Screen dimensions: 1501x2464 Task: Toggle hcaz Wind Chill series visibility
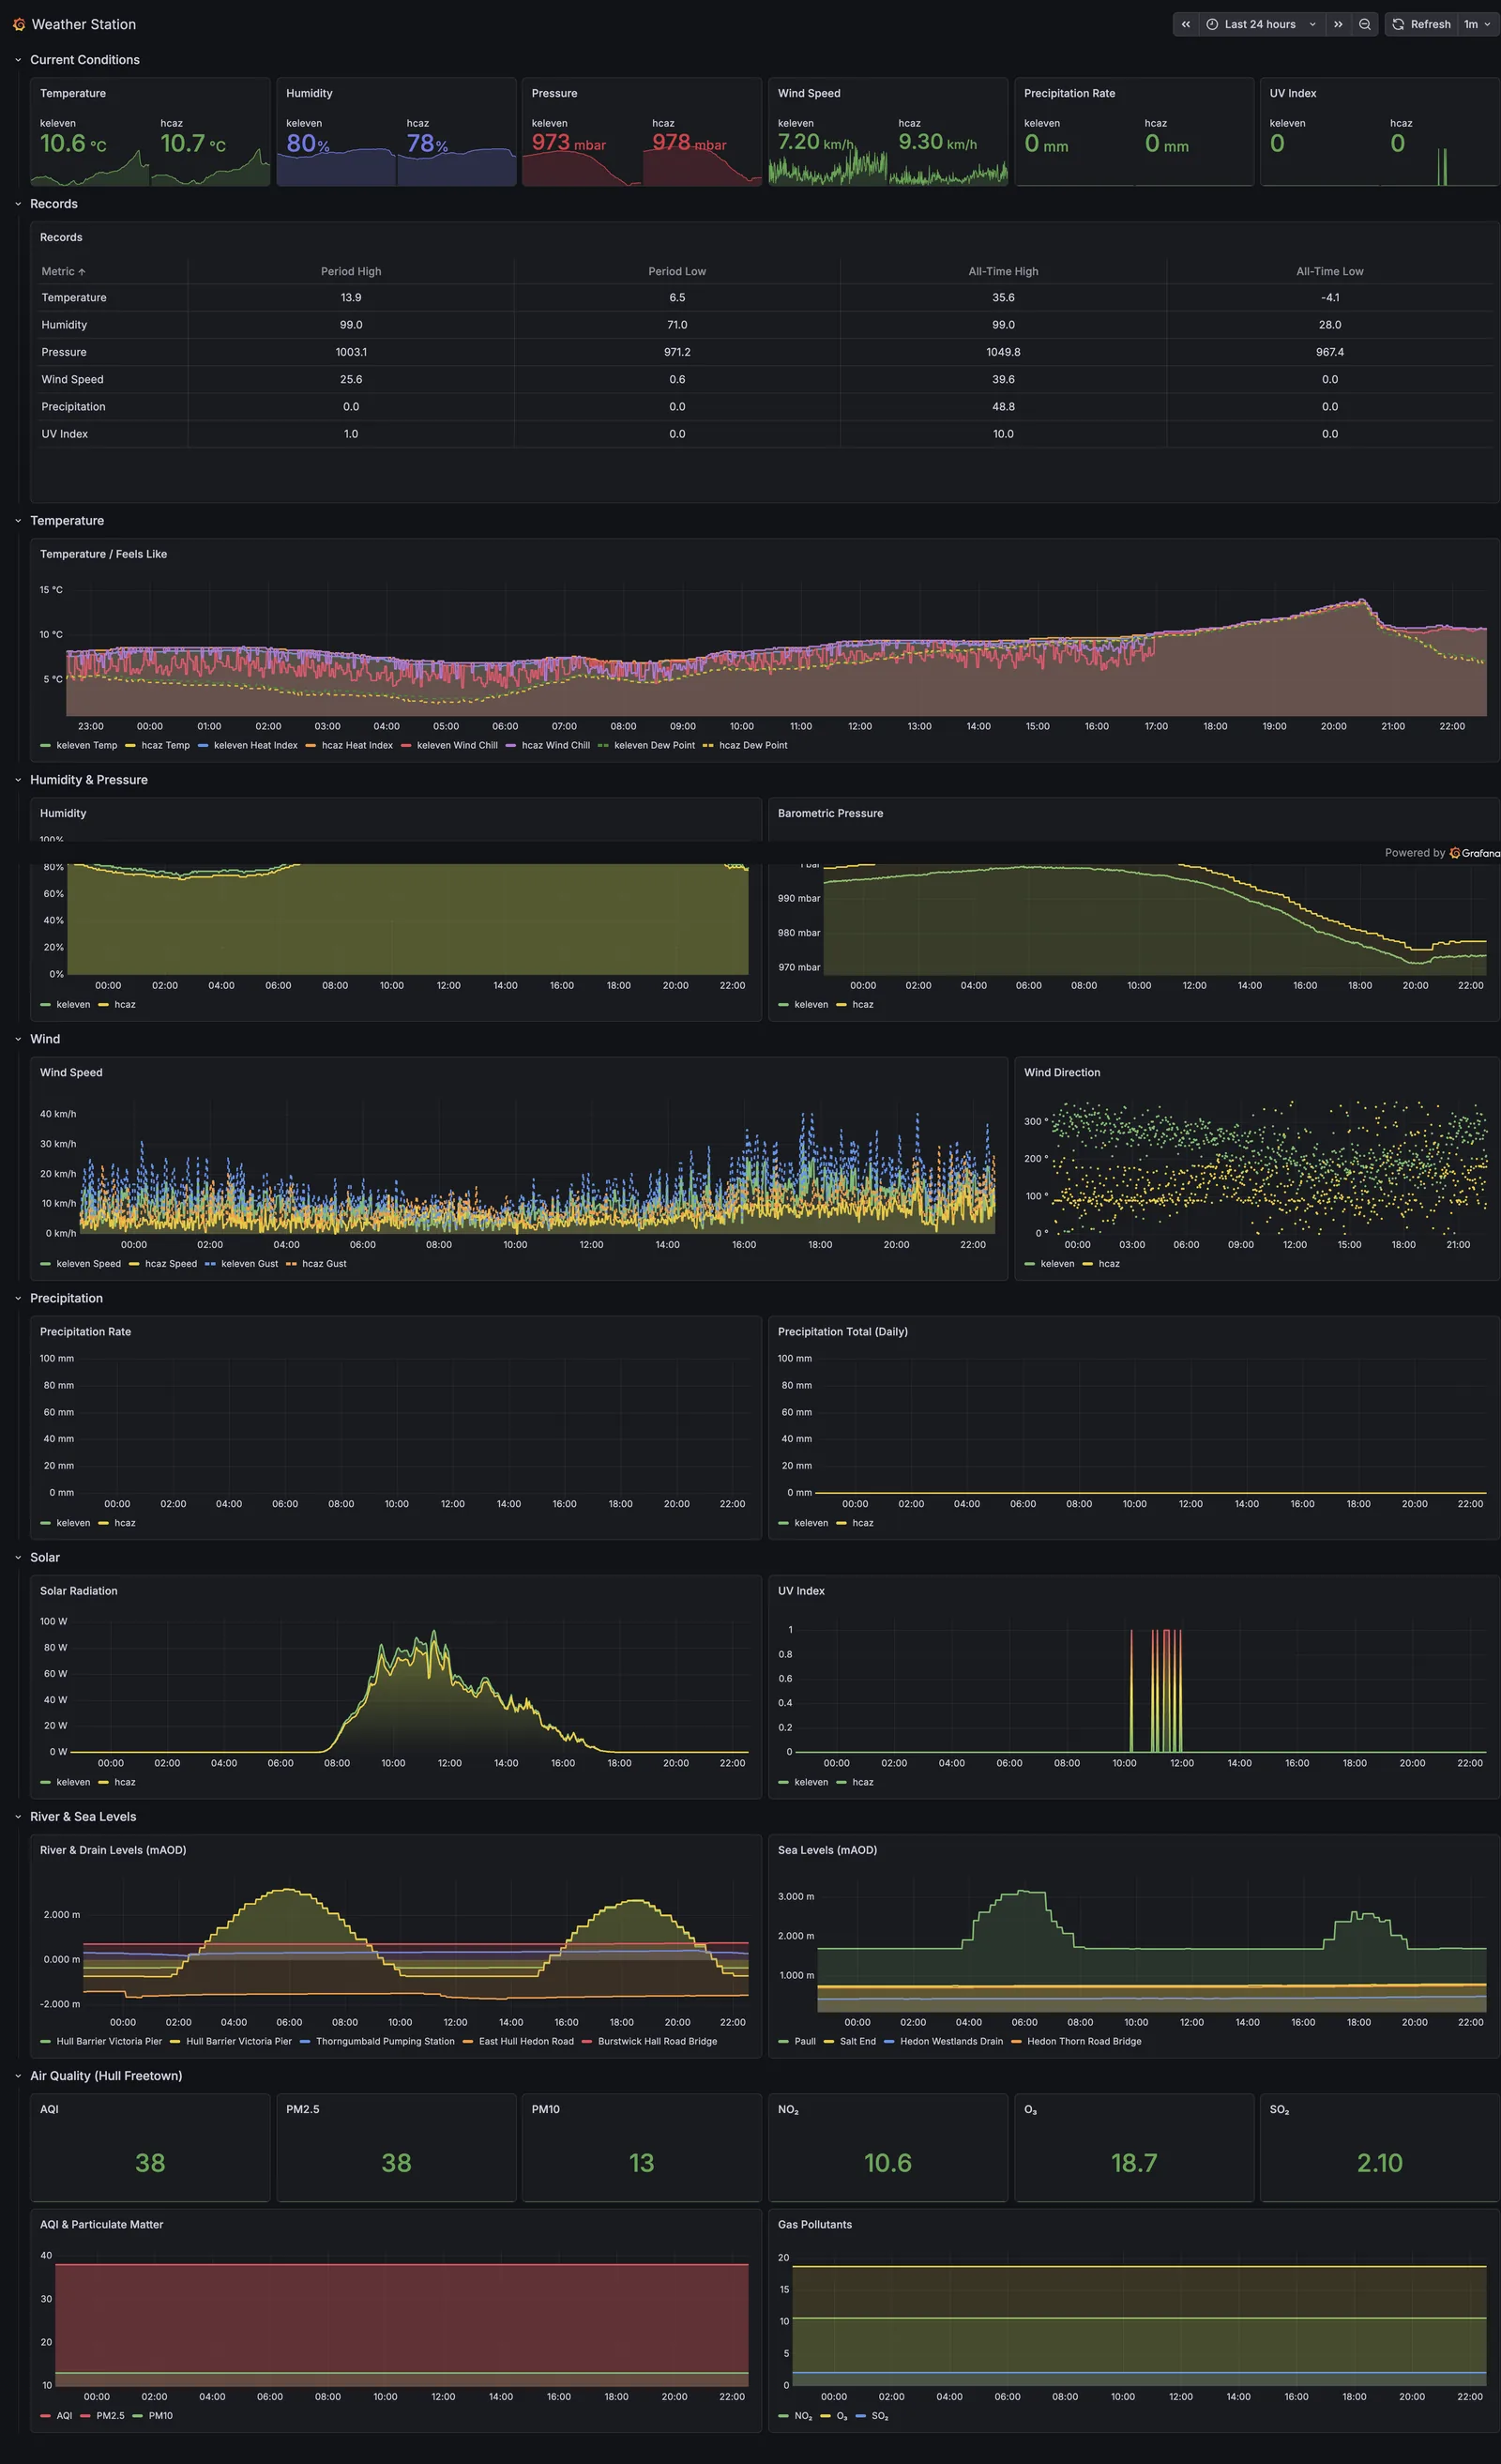pos(555,745)
